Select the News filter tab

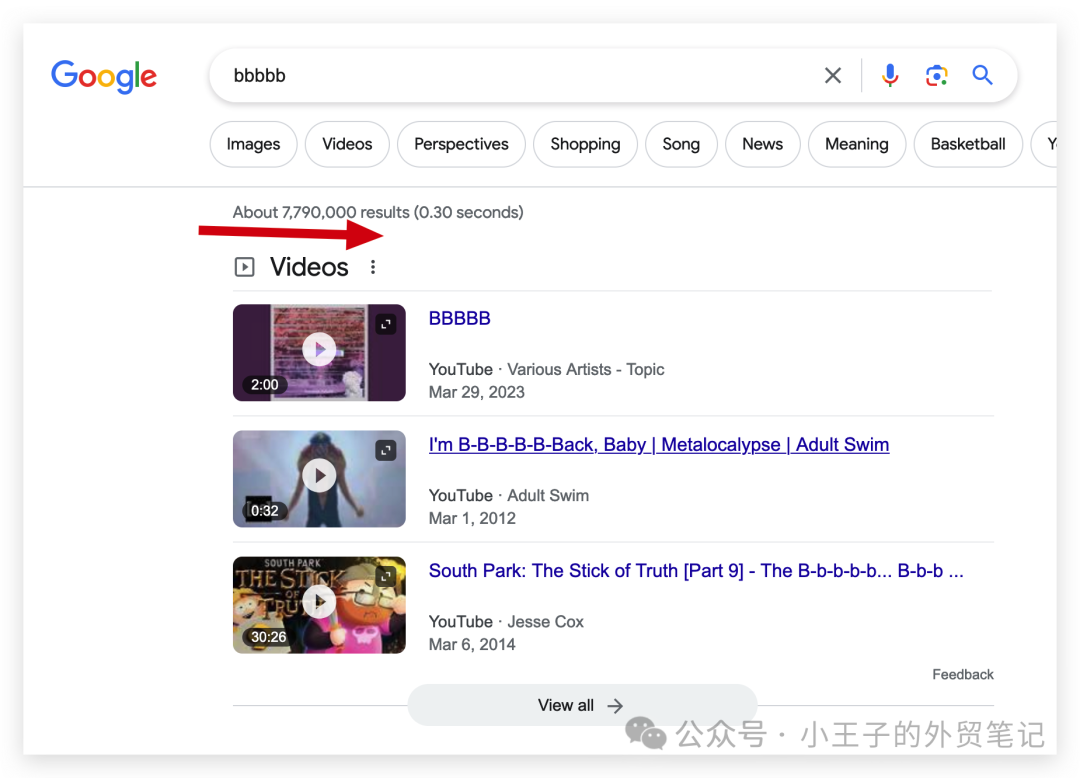762,144
